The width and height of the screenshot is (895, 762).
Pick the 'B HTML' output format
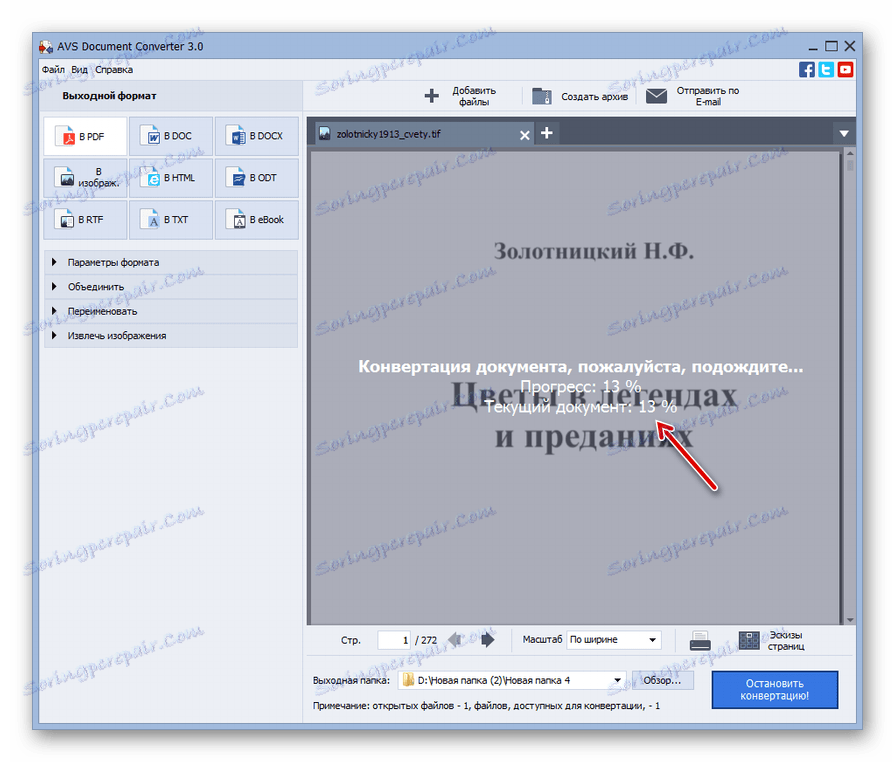[x=171, y=178]
